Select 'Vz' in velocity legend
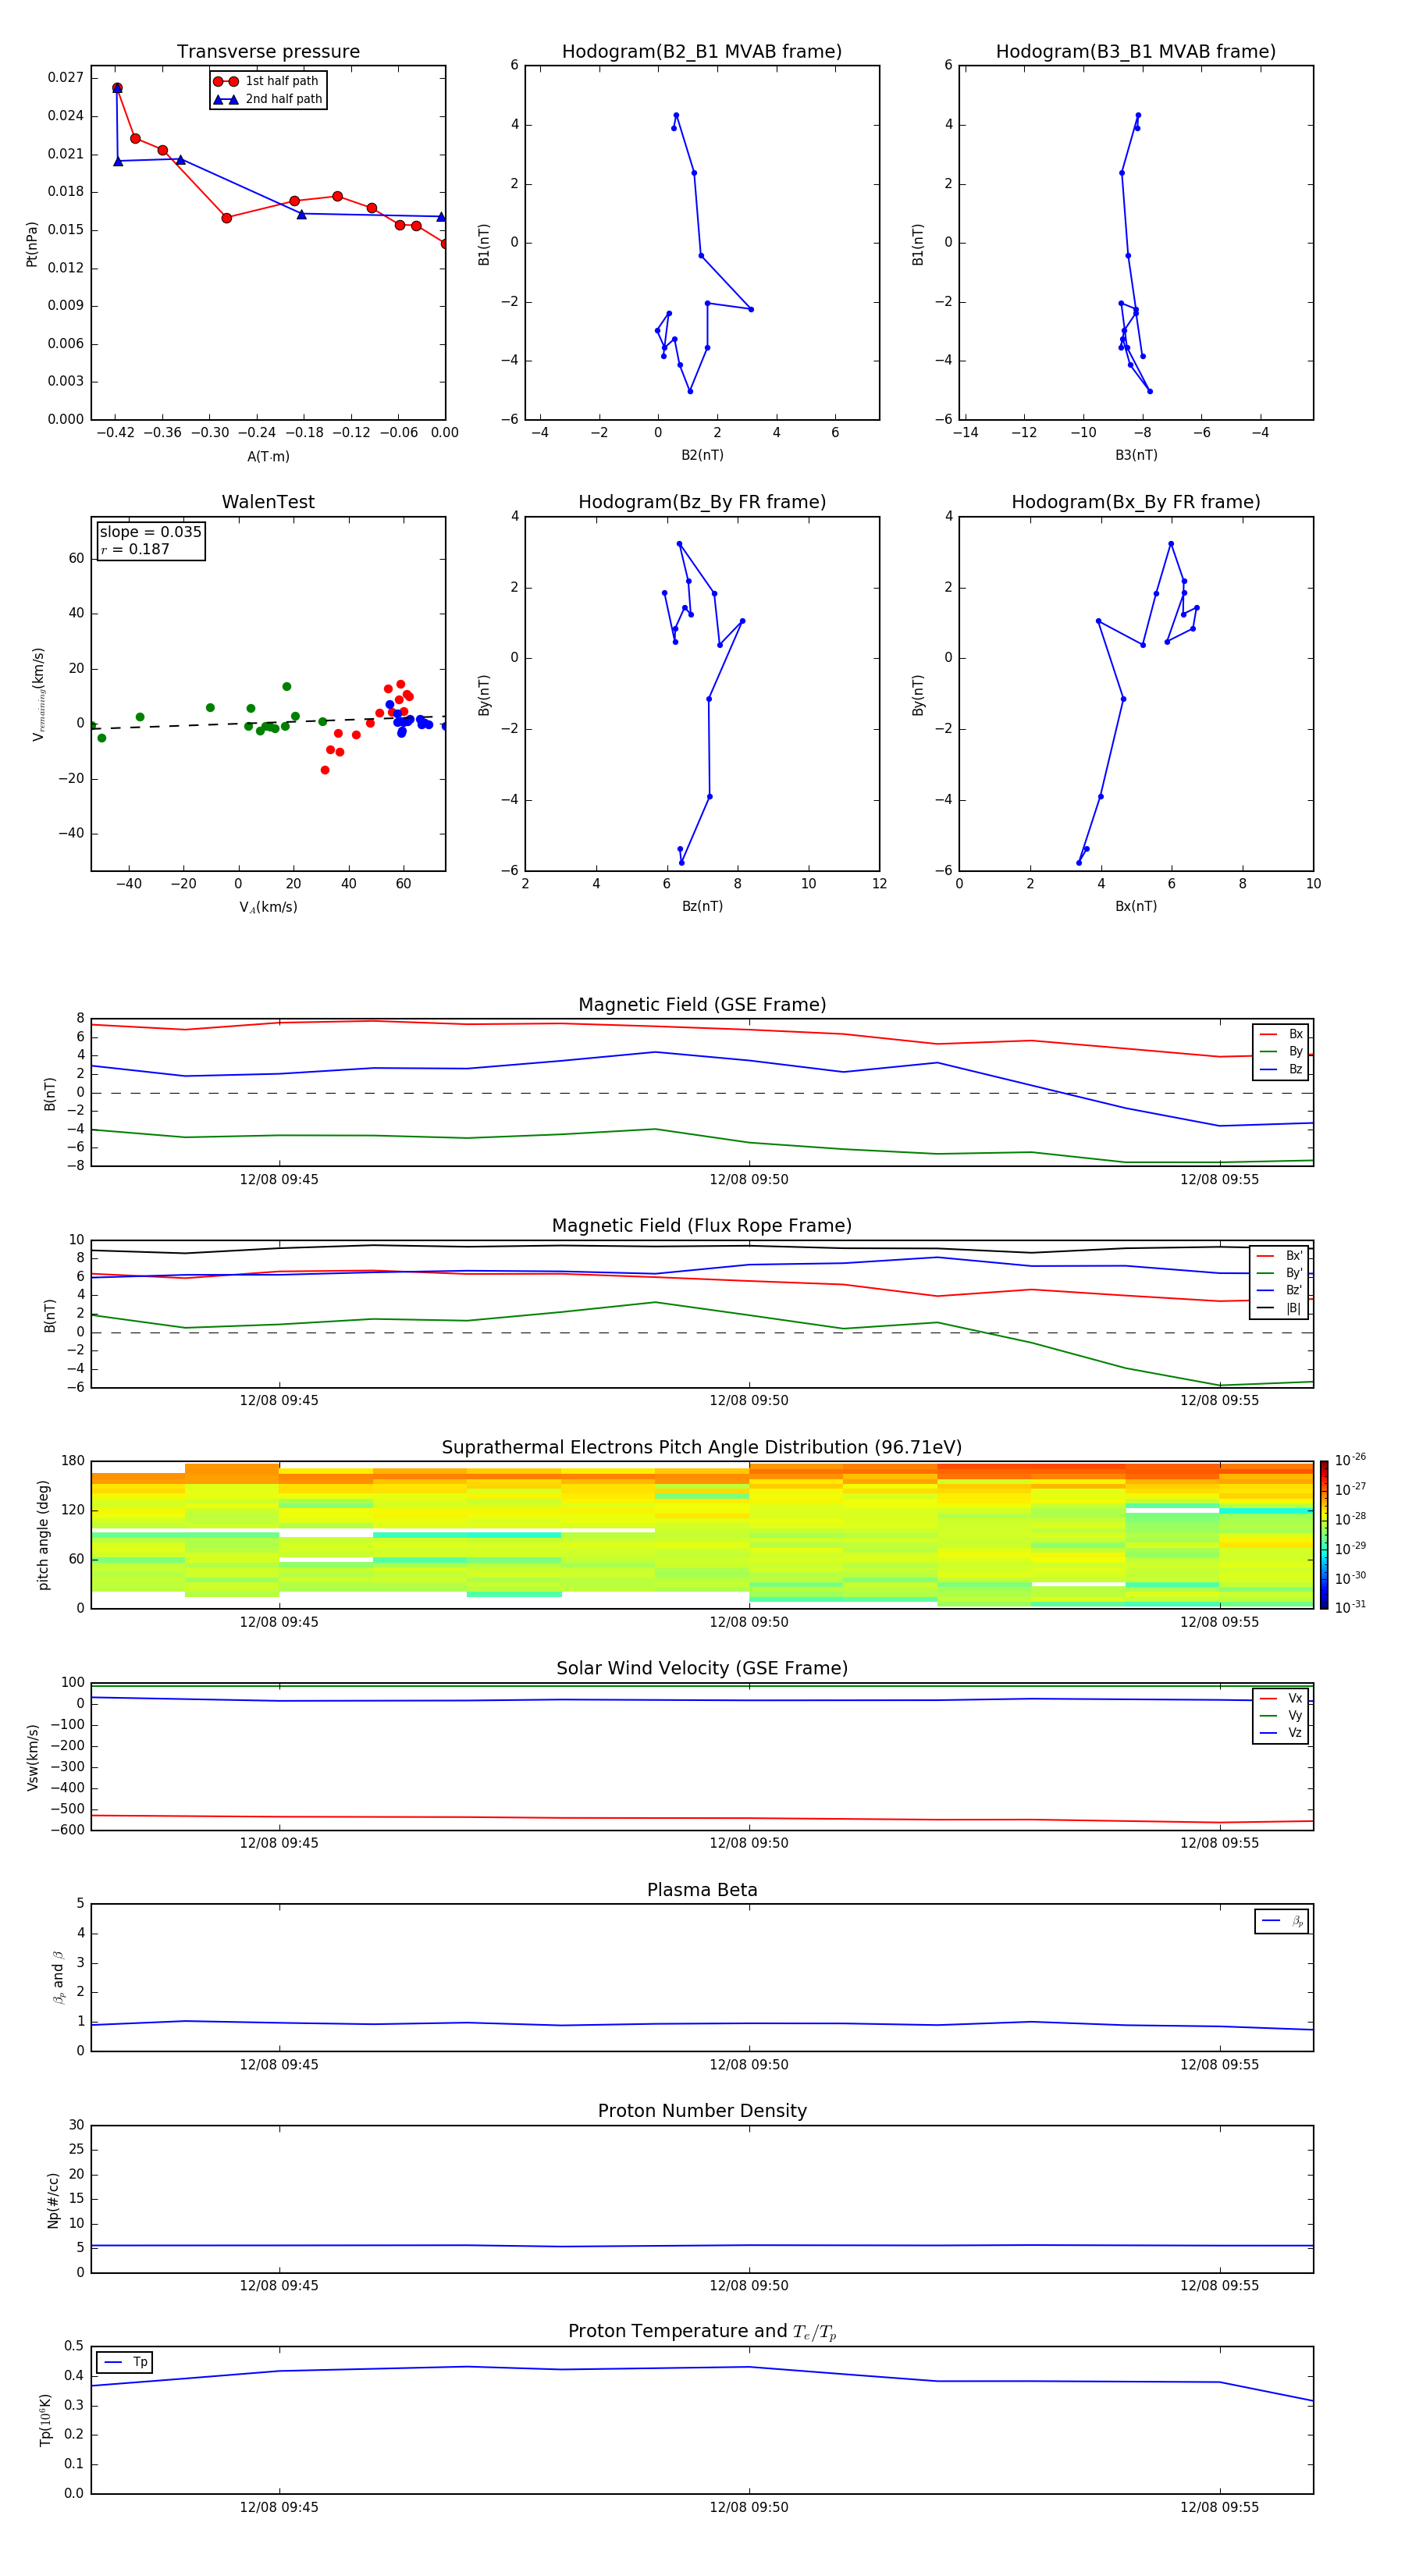Viewport: 1405px width, 2576px height. [x=1281, y=1732]
